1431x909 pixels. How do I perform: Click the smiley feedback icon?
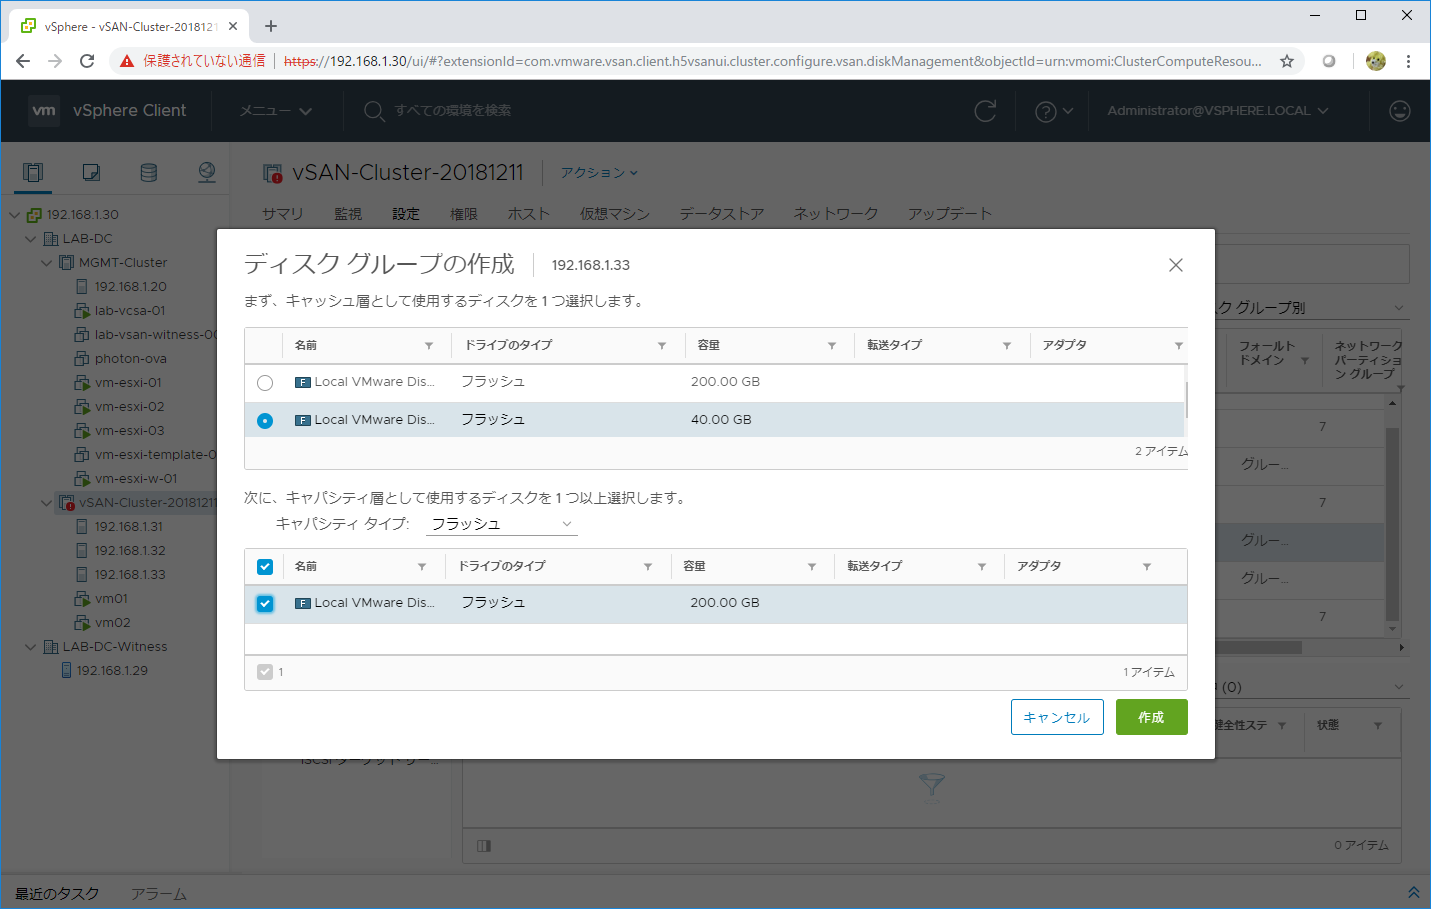click(x=1400, y=111)
